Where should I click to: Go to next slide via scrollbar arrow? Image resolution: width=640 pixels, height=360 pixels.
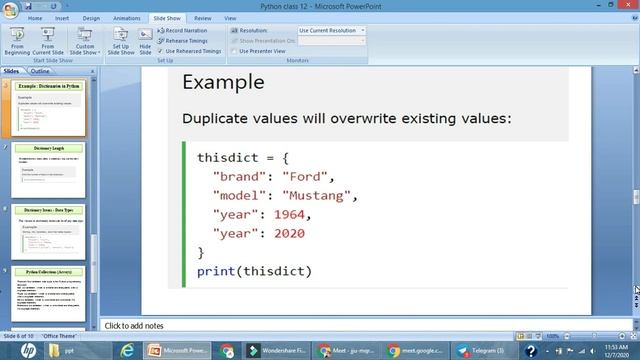(636, 305)
